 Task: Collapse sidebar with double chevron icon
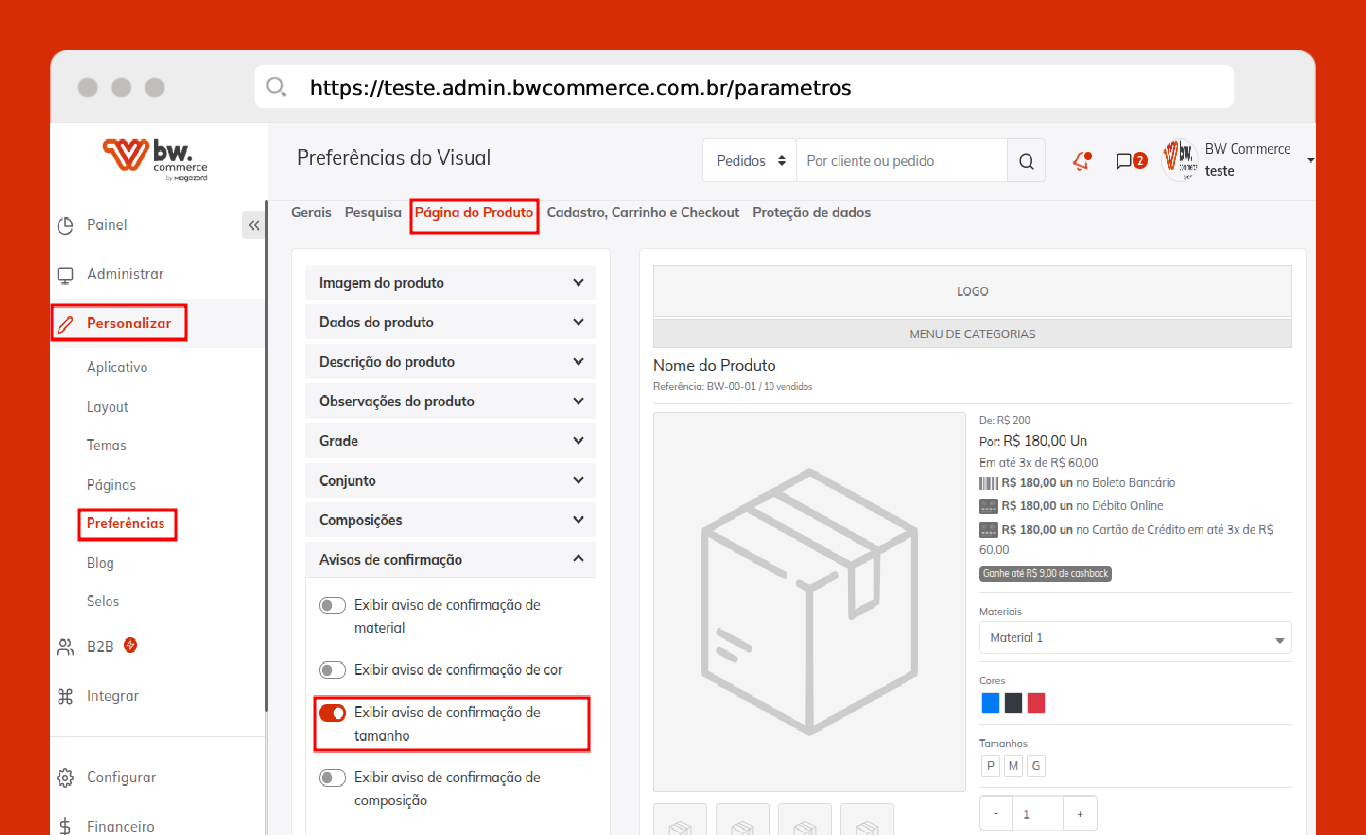pyautogui.click(x=254, y=225)
